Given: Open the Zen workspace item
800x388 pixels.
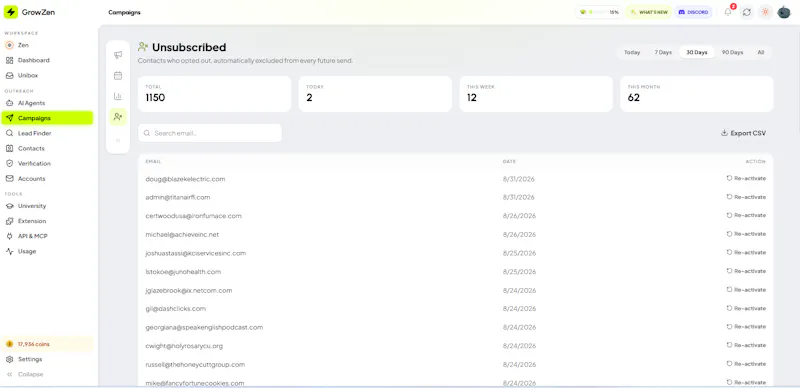Looking at the screenshot, I should click(x=47, y=45).
